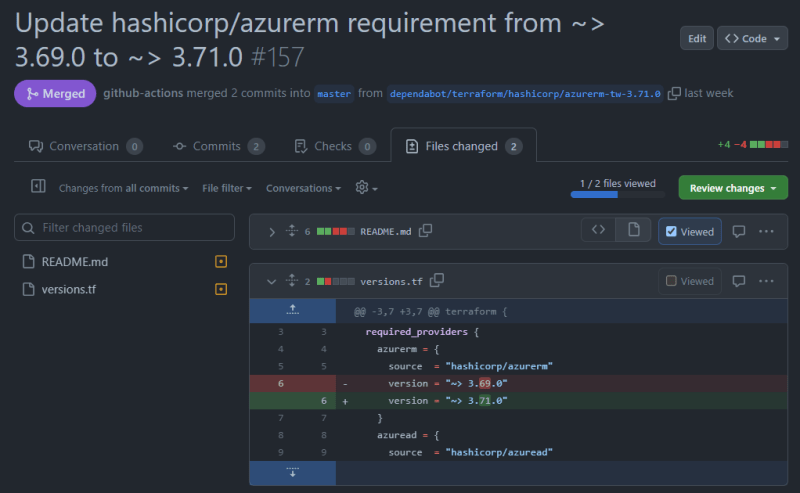
Task: Show README.md rich diff view icon
Action: click(x=634, y=230)
